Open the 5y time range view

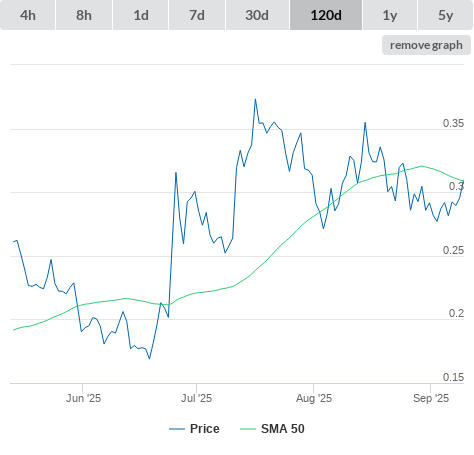(x=445, y=15)
